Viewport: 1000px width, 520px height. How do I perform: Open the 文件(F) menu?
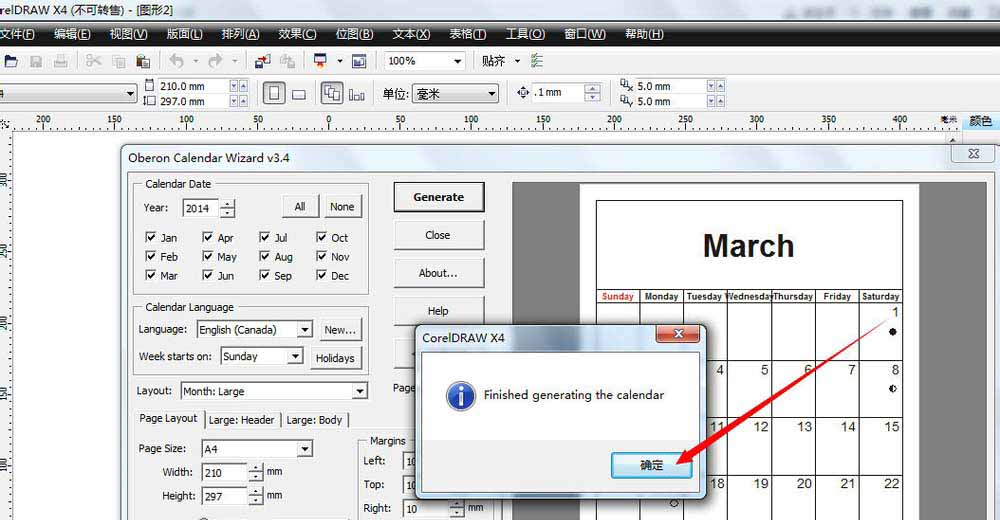[17, 34]
